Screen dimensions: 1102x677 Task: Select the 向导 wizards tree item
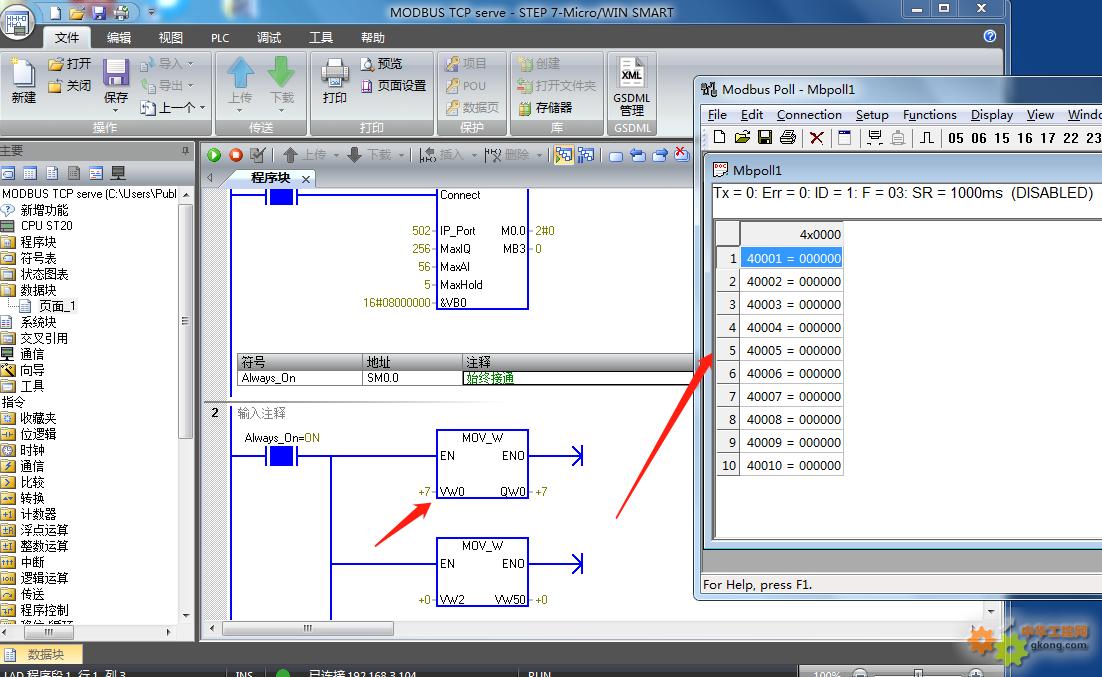[32, 370]
